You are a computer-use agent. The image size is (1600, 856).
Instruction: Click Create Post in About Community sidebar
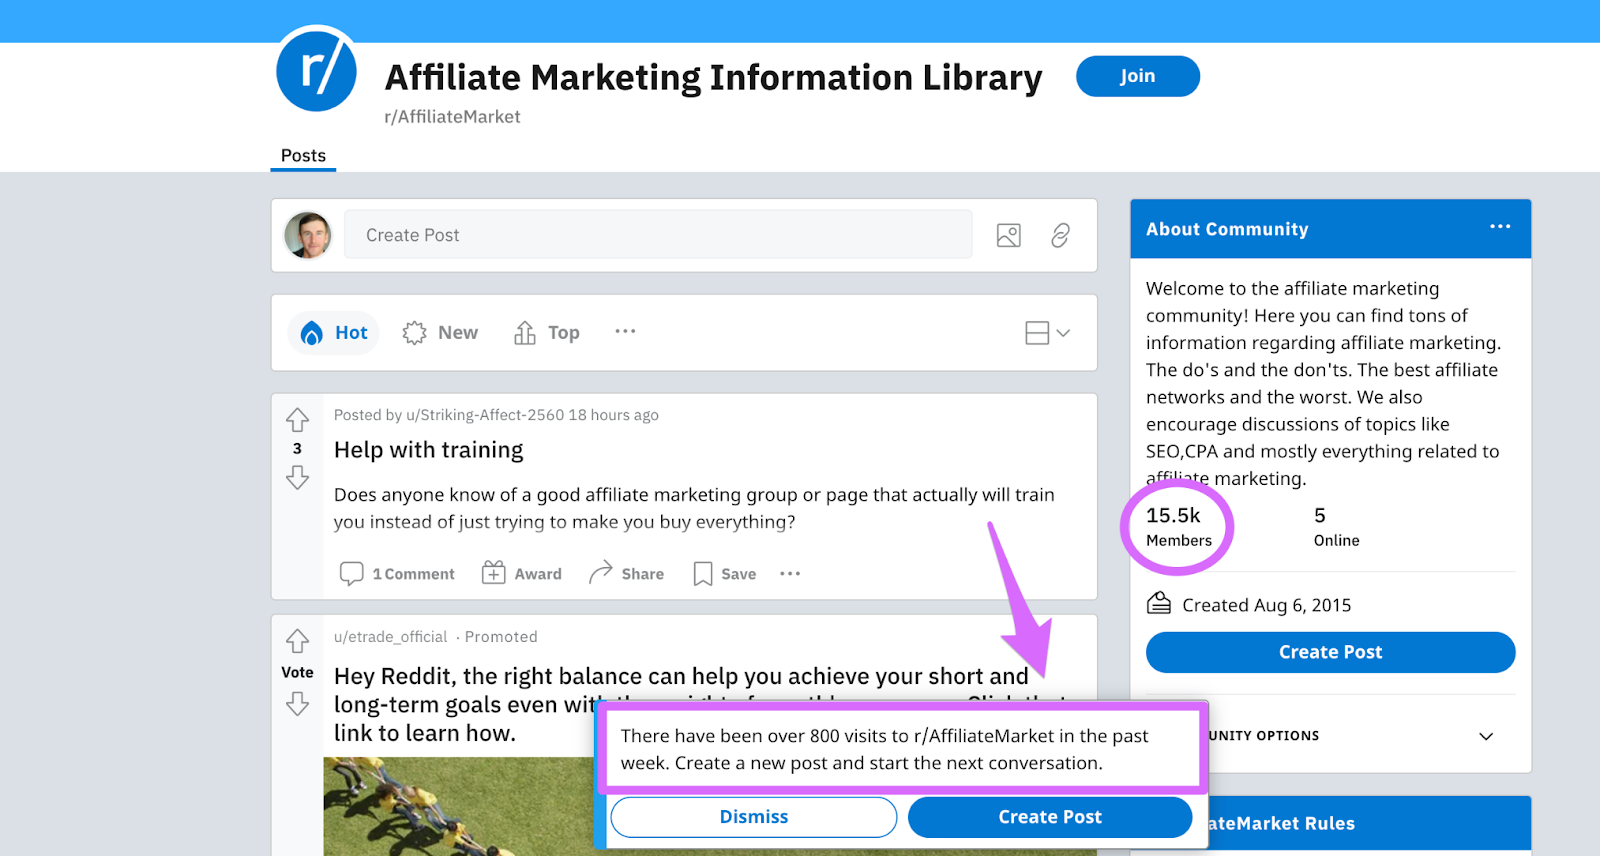tap(1330, 652)
